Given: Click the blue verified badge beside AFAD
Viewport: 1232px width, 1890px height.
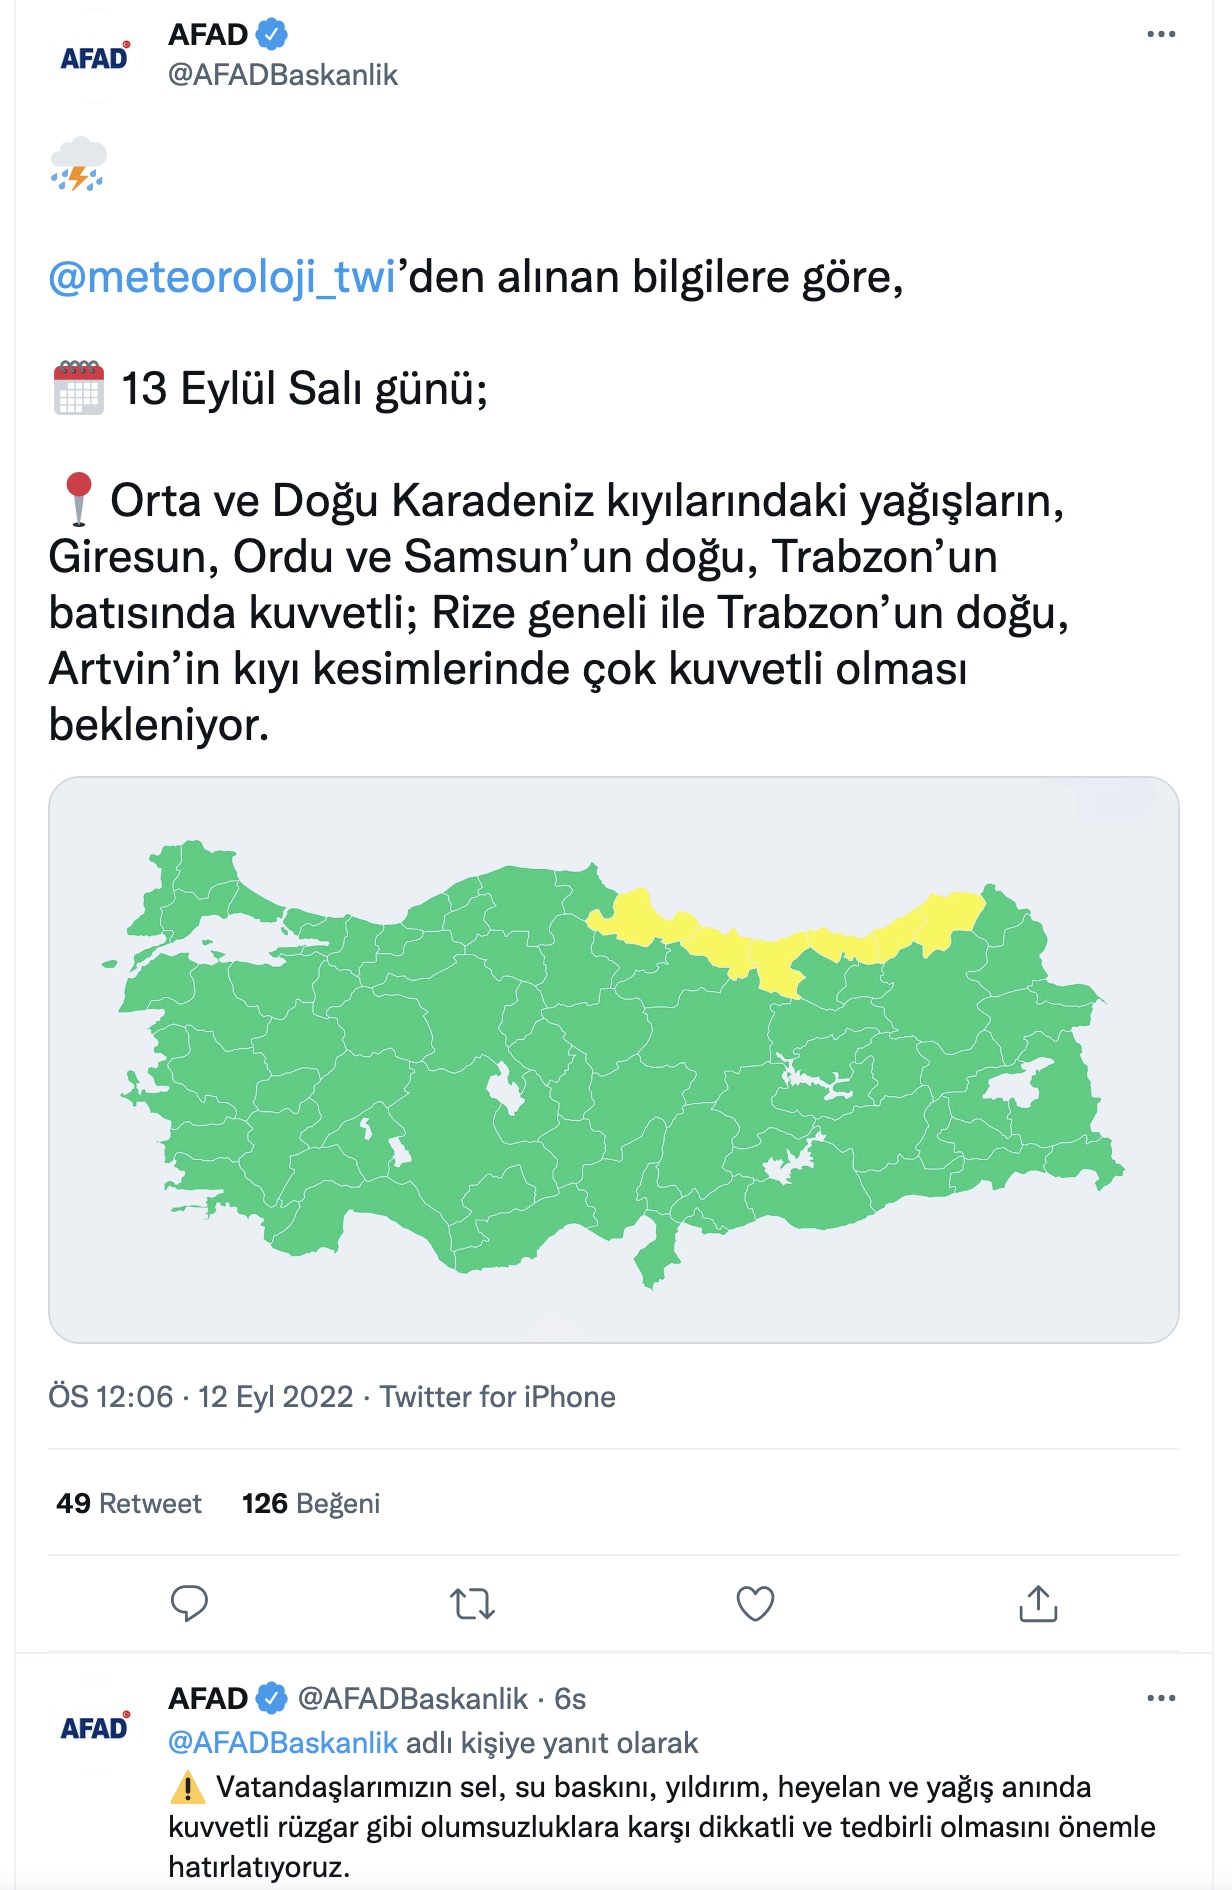Looking at the screenshot, I should click(x=271, y=34).
